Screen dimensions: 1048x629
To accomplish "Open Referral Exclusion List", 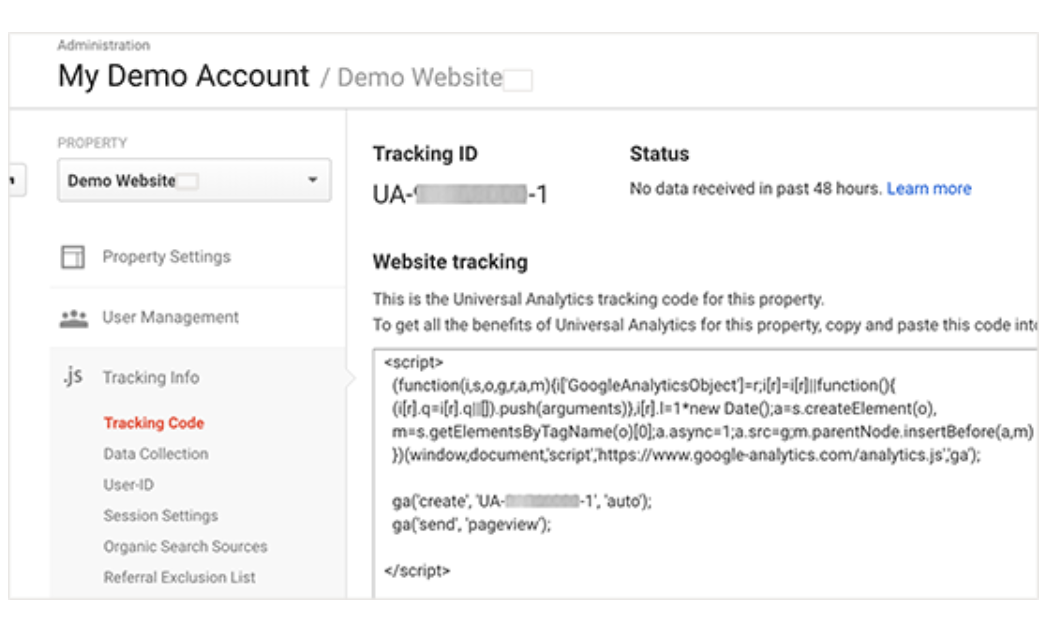I will click(179, 577).
